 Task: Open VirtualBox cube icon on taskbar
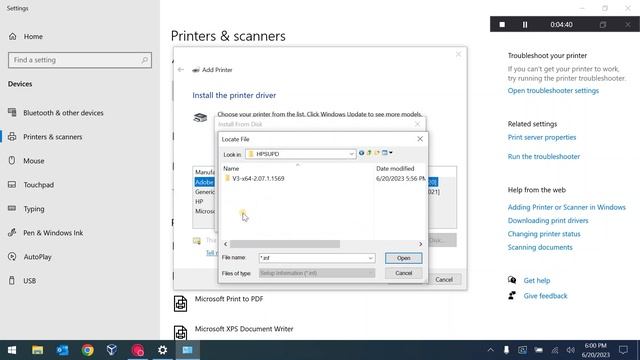112,350
